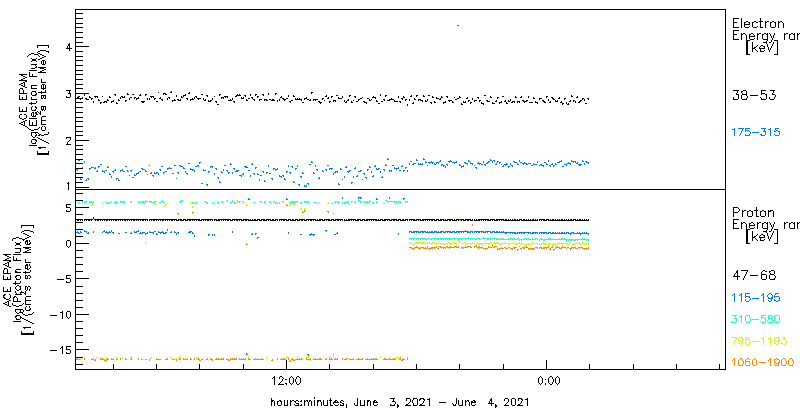Select the 115-195 proton energy label
This screenshot has height=410, width=800.
point(756,298)
